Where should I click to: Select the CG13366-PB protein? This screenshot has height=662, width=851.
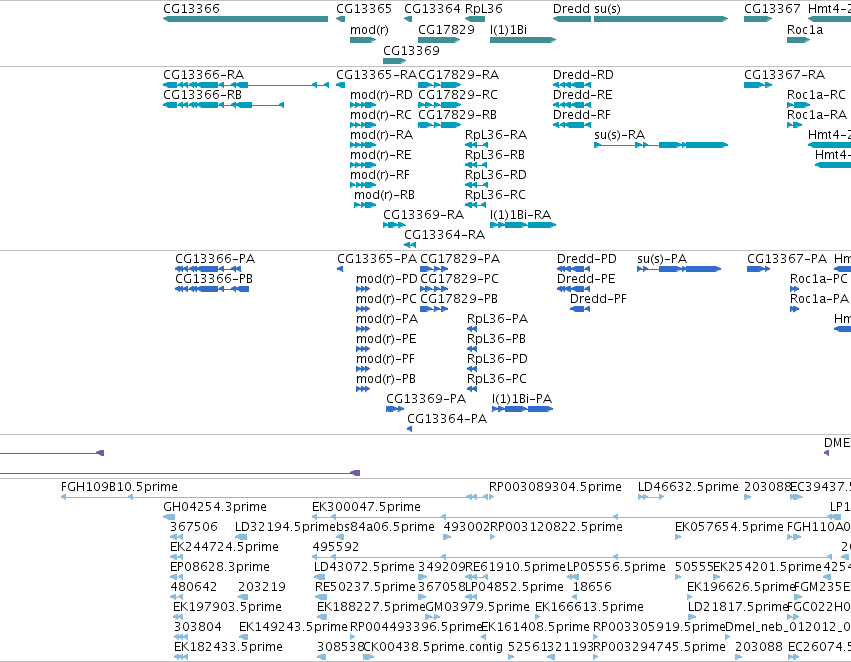212,289
